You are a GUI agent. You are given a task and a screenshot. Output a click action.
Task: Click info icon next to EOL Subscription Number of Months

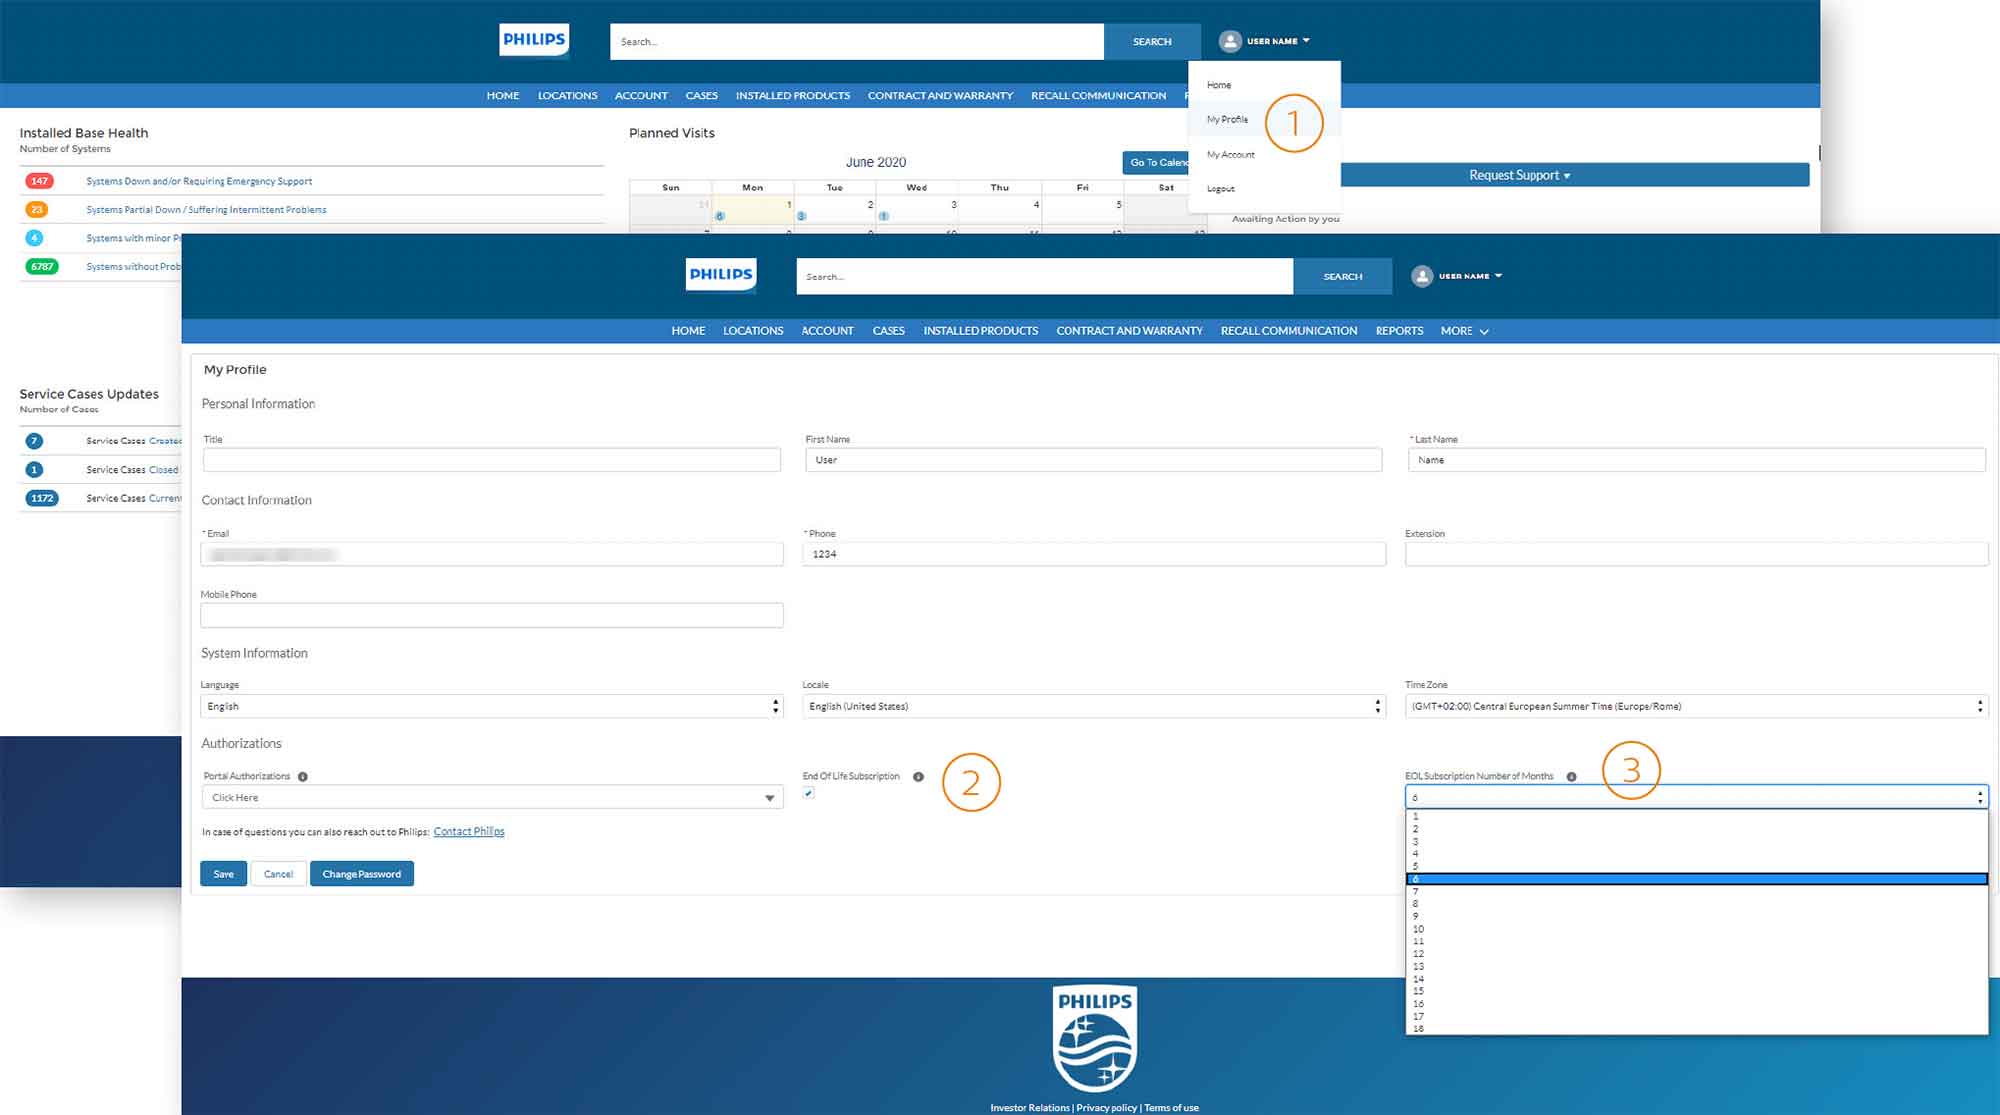click(x=1571, y=777)
